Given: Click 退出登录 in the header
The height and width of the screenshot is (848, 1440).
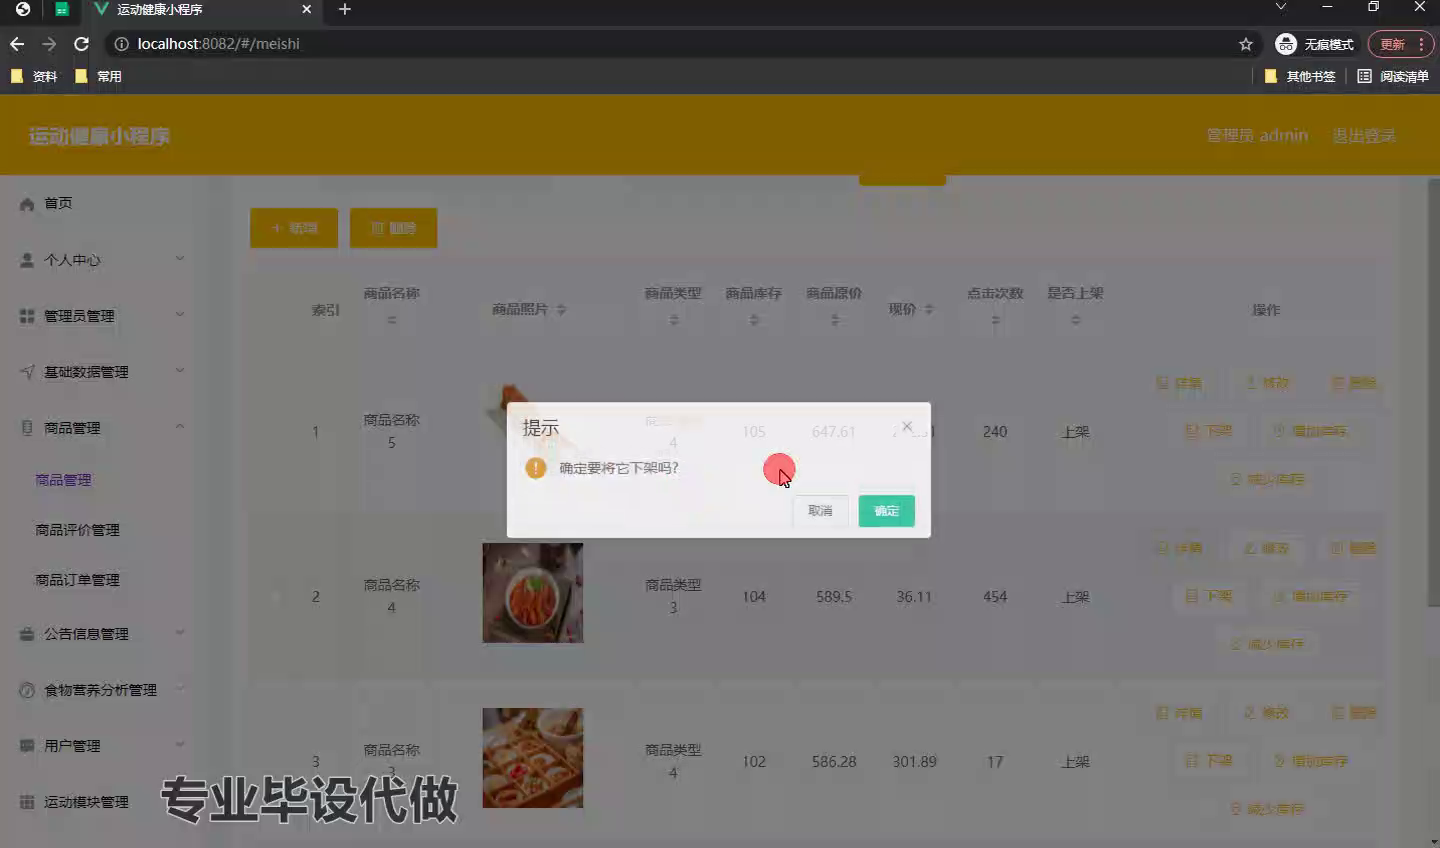Looking at the screenshot, I should pos(1363,136).
